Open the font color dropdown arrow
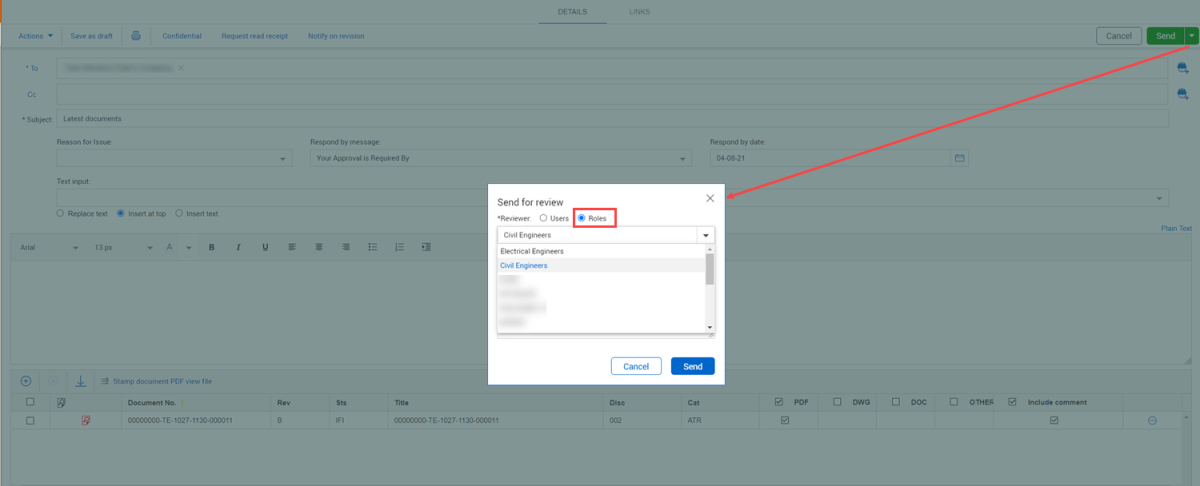 [x=187, y=247]
